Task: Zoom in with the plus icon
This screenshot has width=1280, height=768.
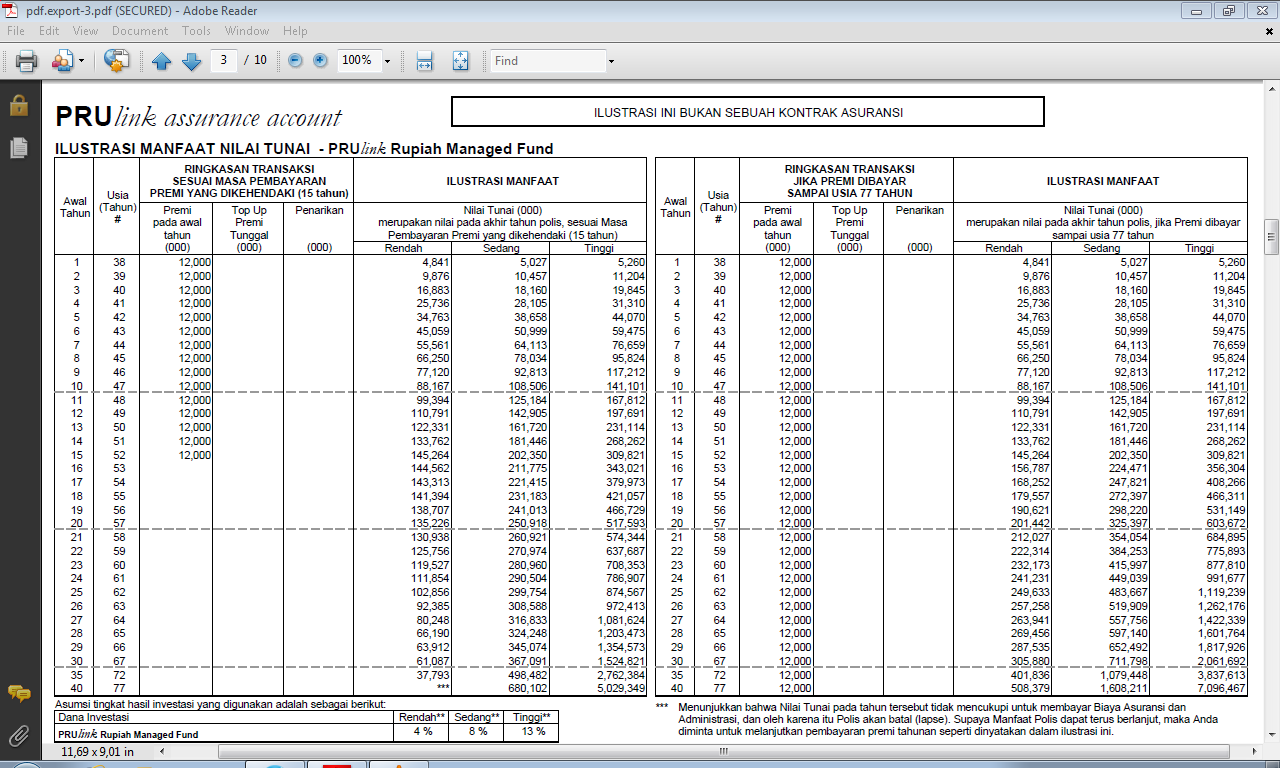Action: [320, 60]
